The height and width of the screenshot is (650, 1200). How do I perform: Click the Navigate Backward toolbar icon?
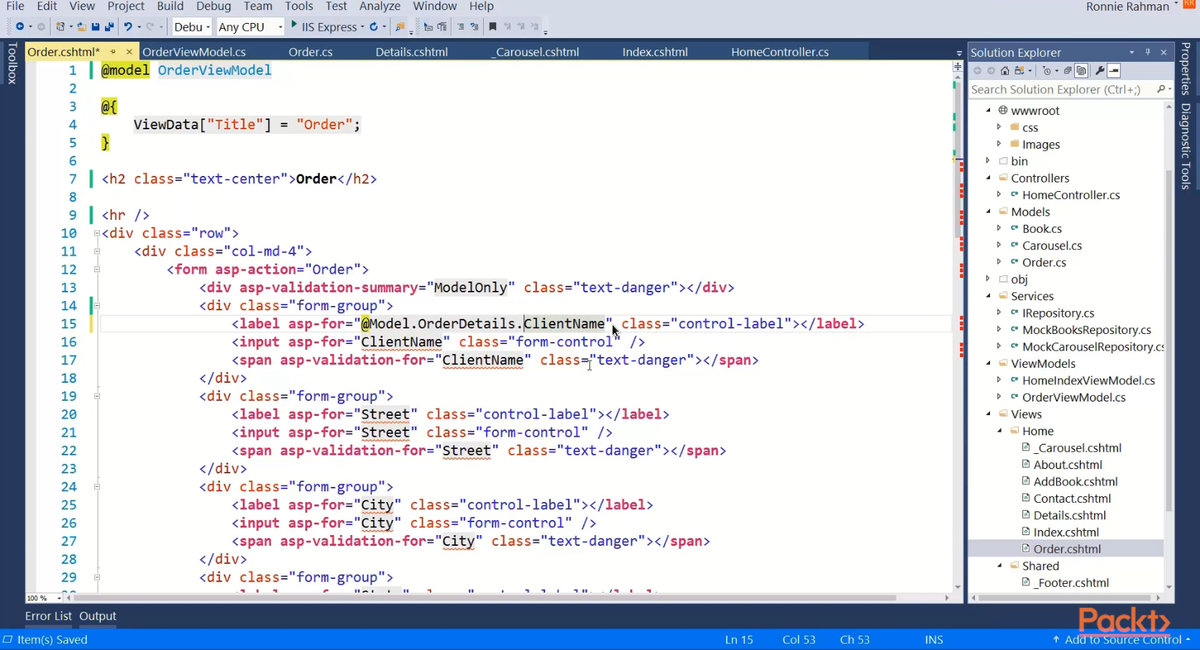(x=20, y=27)
